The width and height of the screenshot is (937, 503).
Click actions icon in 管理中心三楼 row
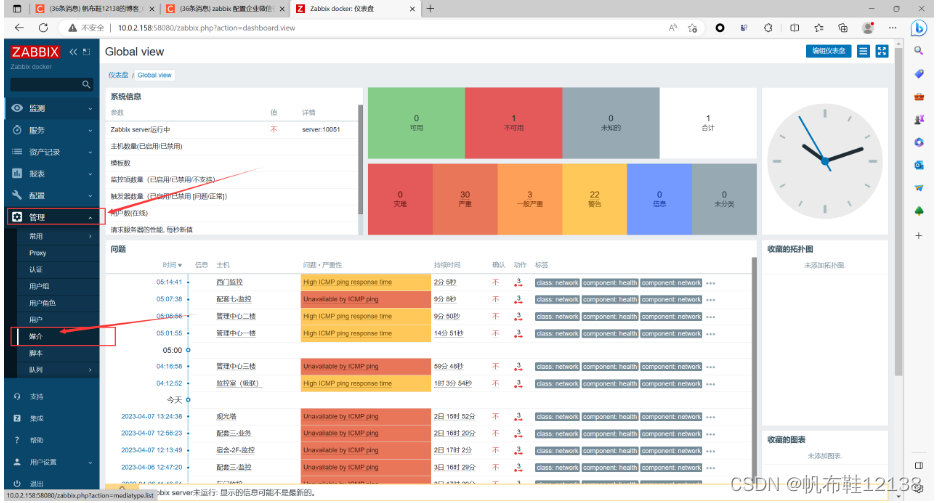click(x=518, y=366)
